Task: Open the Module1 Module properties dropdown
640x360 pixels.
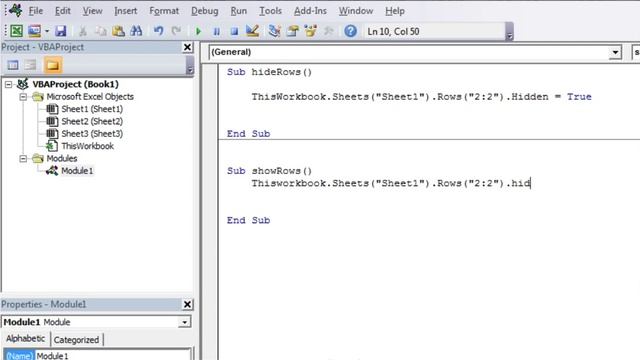Action: [x=184, y=322]
